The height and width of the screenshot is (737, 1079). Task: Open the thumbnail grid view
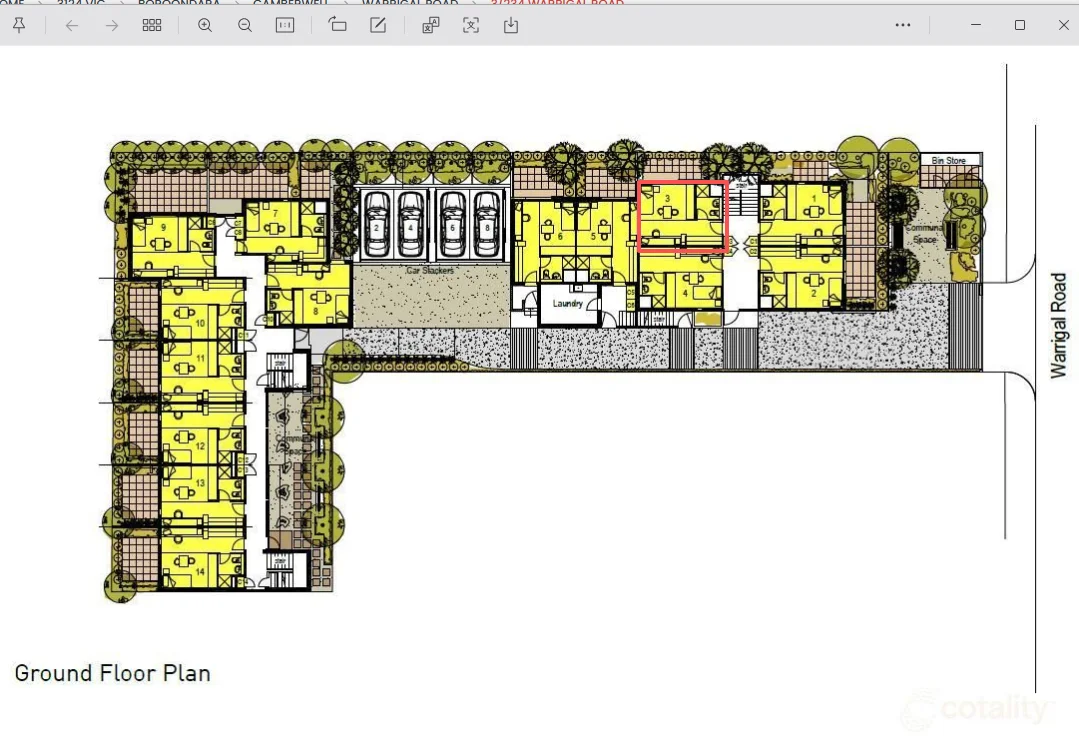(x=151, y=25)
